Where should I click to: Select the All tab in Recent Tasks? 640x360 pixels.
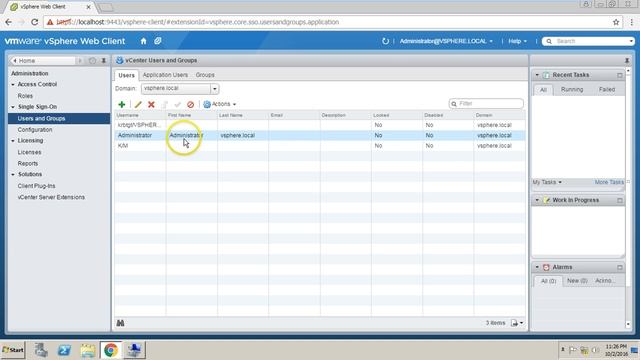click(543, 90)
